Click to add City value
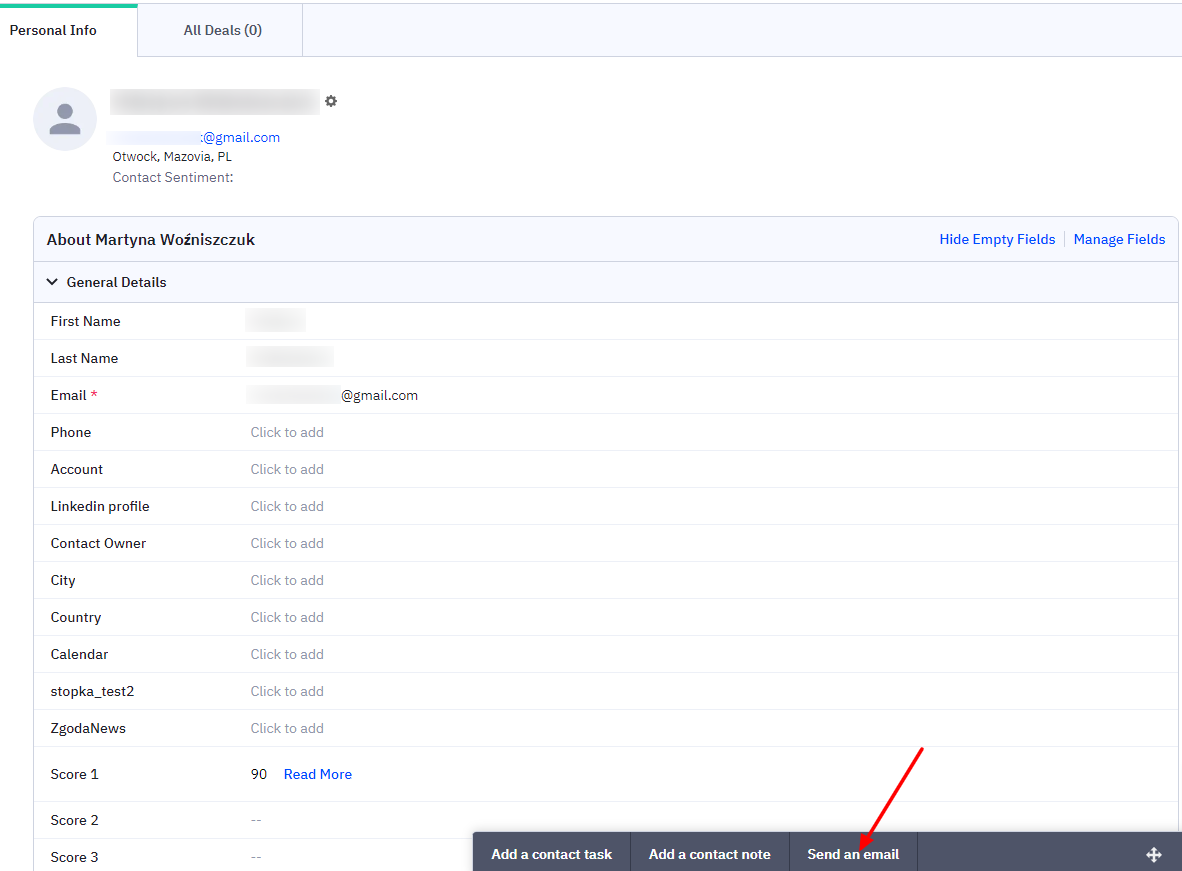The image size is (1182, 871). [x=287, y=580]
